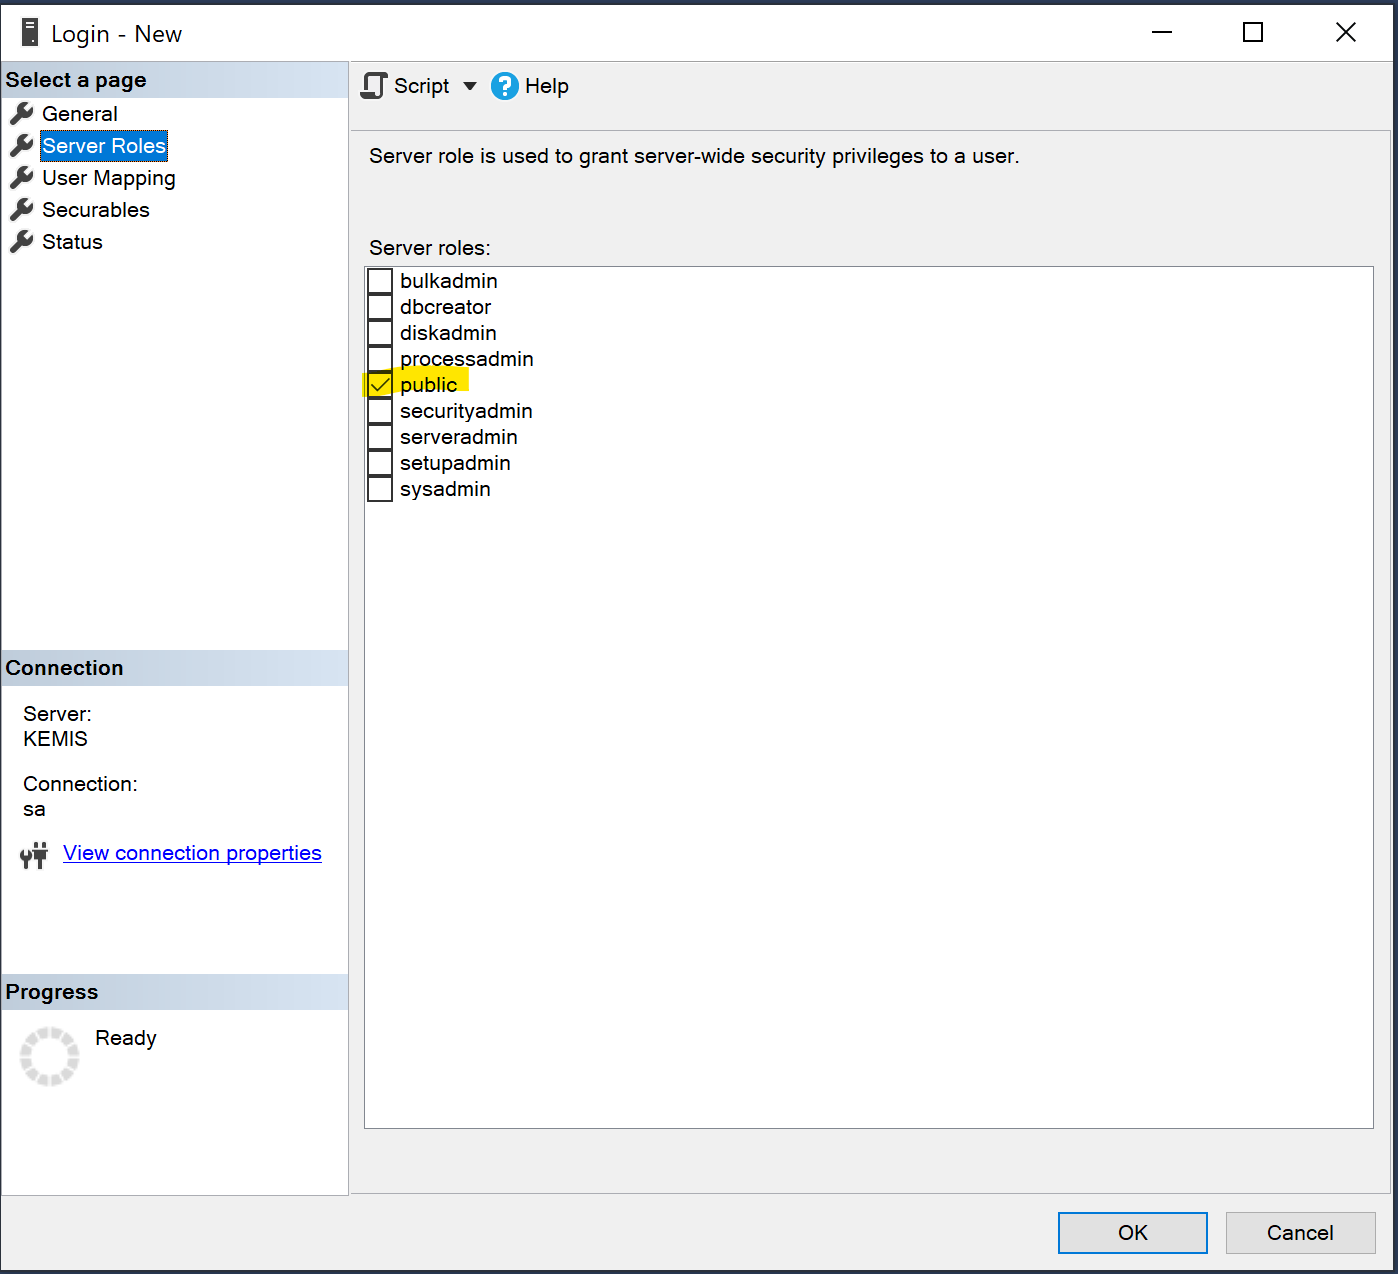This screenshot has height=1274, width=1398.
Task: Click wrench icon beside General page
Action: (x=22, y=114)
